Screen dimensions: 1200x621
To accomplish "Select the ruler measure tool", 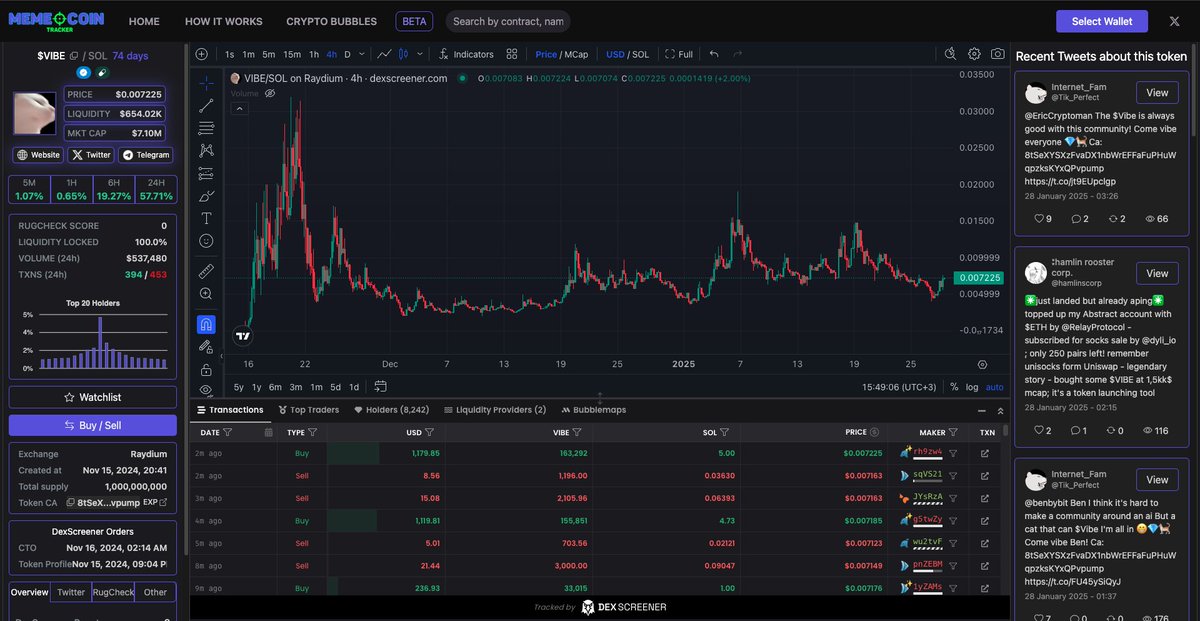I will (x=206, y=270).
